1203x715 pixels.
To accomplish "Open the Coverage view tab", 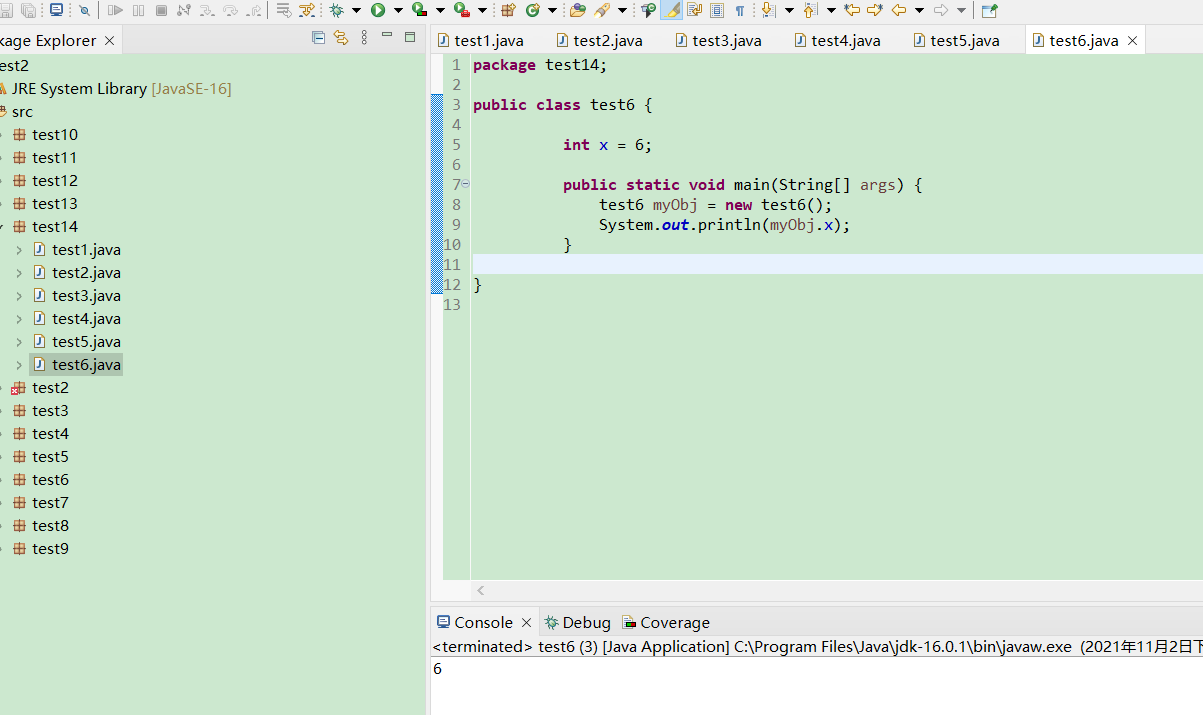I will (666, 622).
